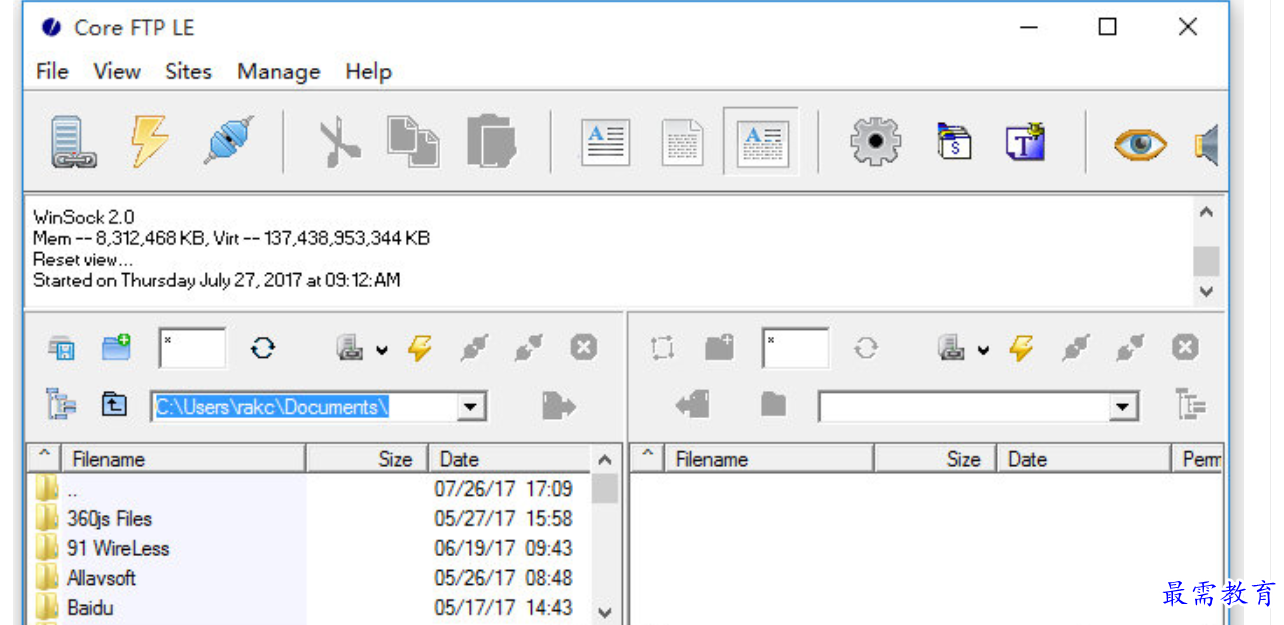Click the remote pane download arrow icon
This screenshot has width=1284, height=625.
(x=693, y=405)
